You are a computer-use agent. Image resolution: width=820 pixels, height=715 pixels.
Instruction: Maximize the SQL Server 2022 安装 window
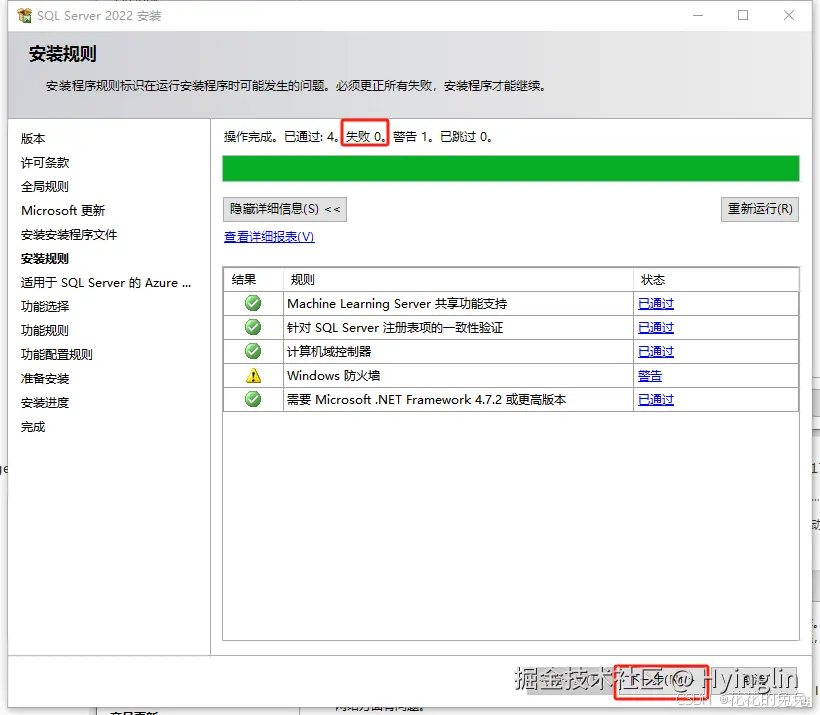pos(743,15)
